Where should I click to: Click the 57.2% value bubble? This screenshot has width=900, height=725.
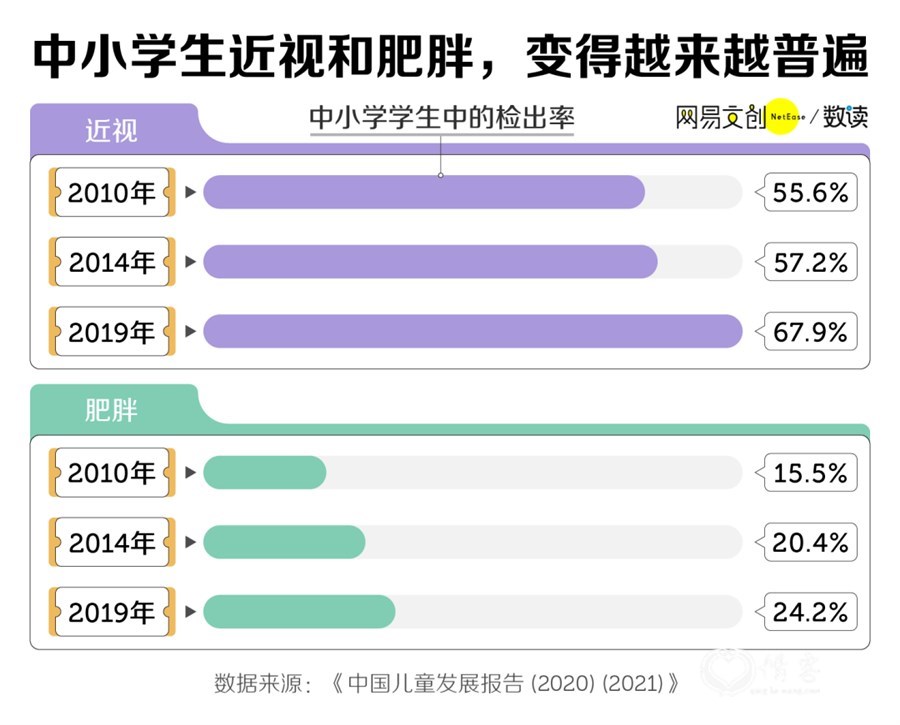[807, 262]
